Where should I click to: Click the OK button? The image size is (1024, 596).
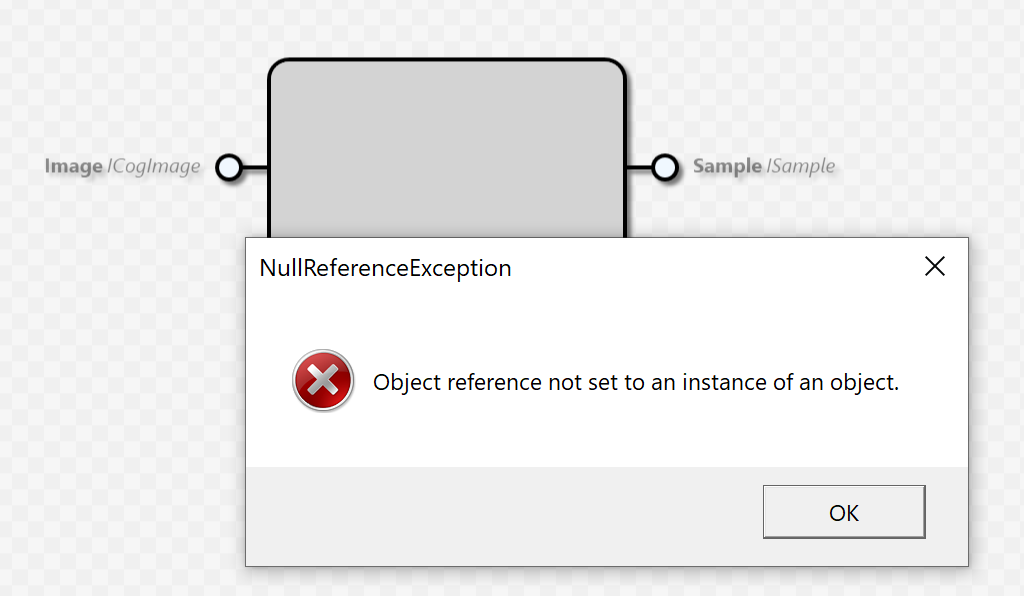pos(843,512)
